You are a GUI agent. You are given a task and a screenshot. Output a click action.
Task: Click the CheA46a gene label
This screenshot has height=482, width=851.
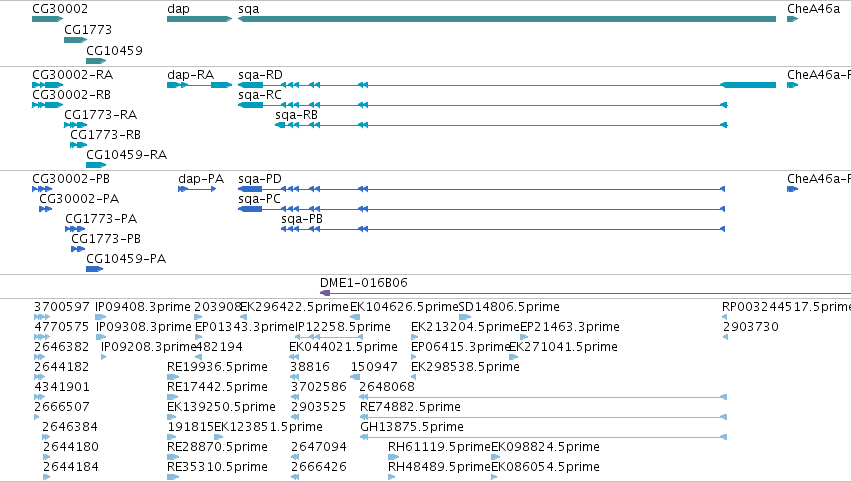click(814, 9)
